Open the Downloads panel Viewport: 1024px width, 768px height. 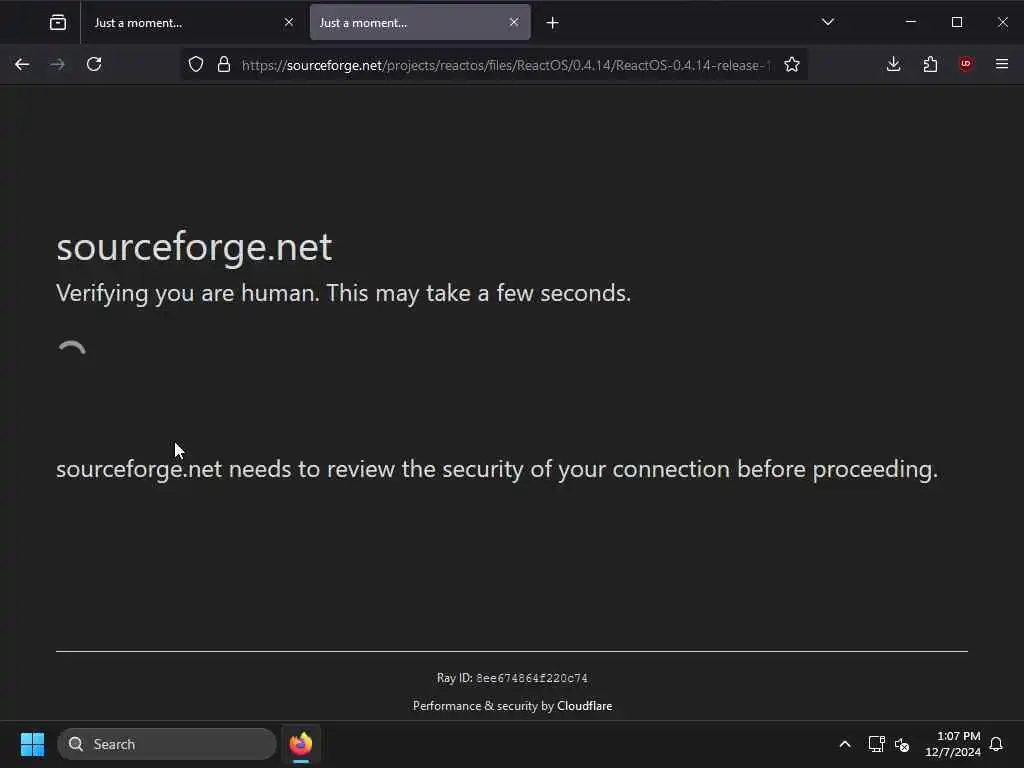pos(894,64)
